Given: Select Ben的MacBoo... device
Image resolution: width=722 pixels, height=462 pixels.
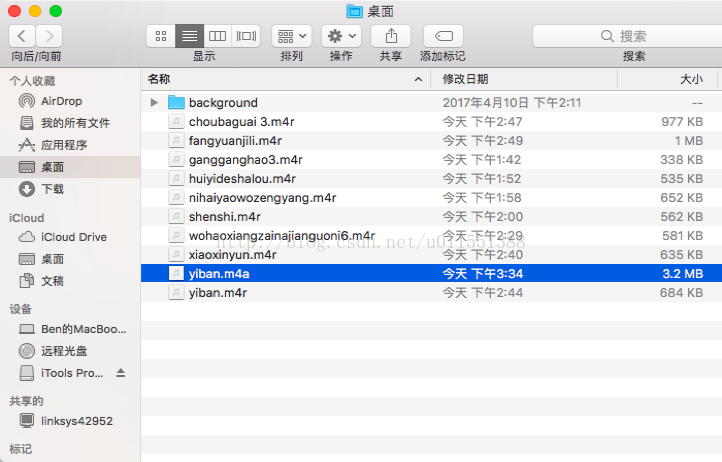Looking at the screenshot, I should click(70, 329).
